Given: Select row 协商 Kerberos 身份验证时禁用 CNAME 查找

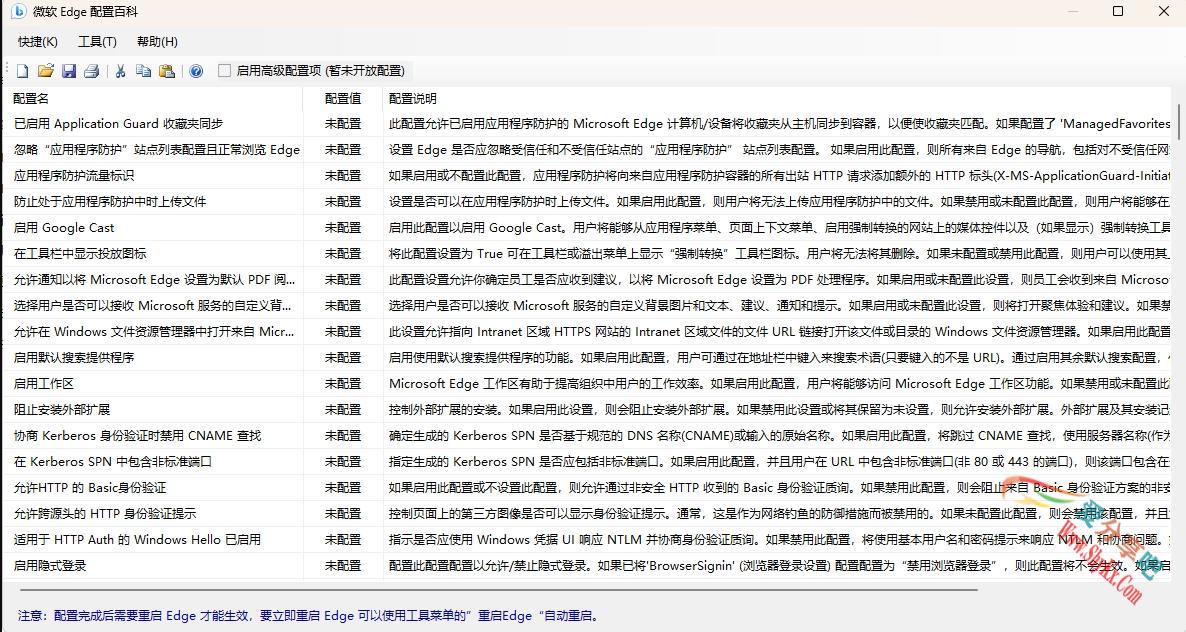Looking at the screenshot, I should pyautogui.click(x=587, y=435).
